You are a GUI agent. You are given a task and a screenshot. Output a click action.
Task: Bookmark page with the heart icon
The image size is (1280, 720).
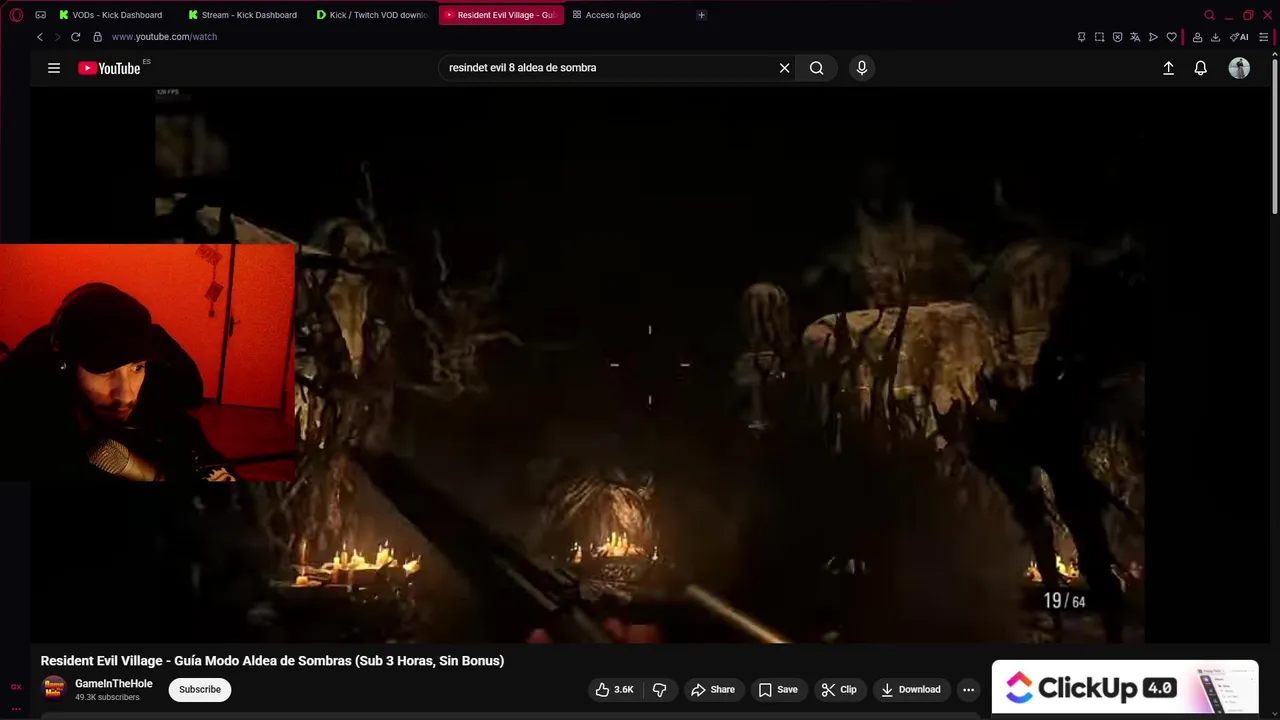point(1171,37)
